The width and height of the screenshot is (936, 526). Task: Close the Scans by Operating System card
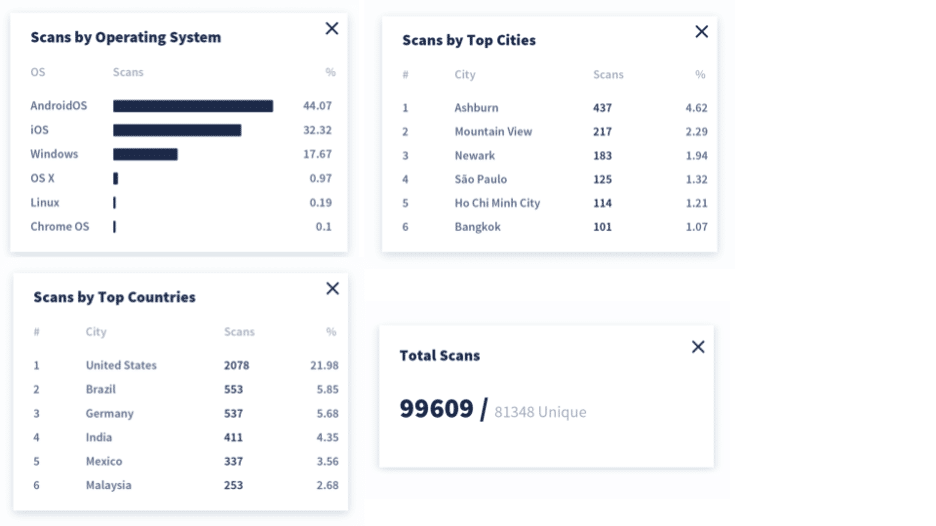(x=332, y=29)
